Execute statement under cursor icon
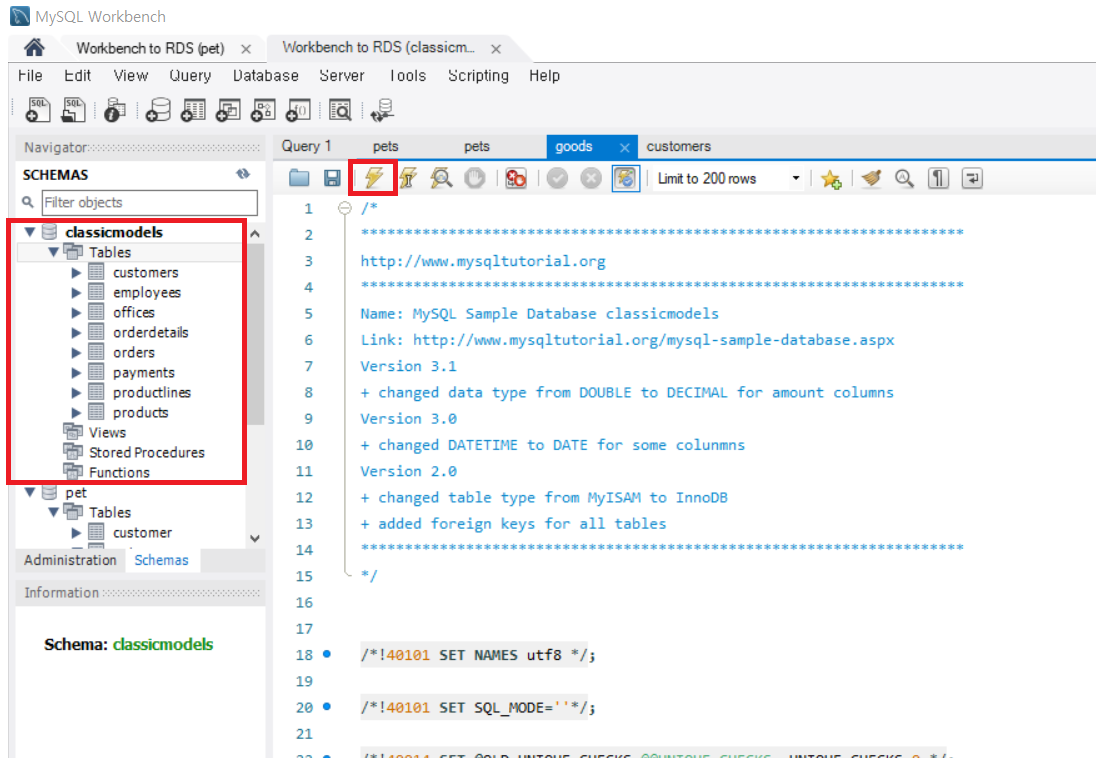This screenshot has width=1096, height=758. coord(408,178)
